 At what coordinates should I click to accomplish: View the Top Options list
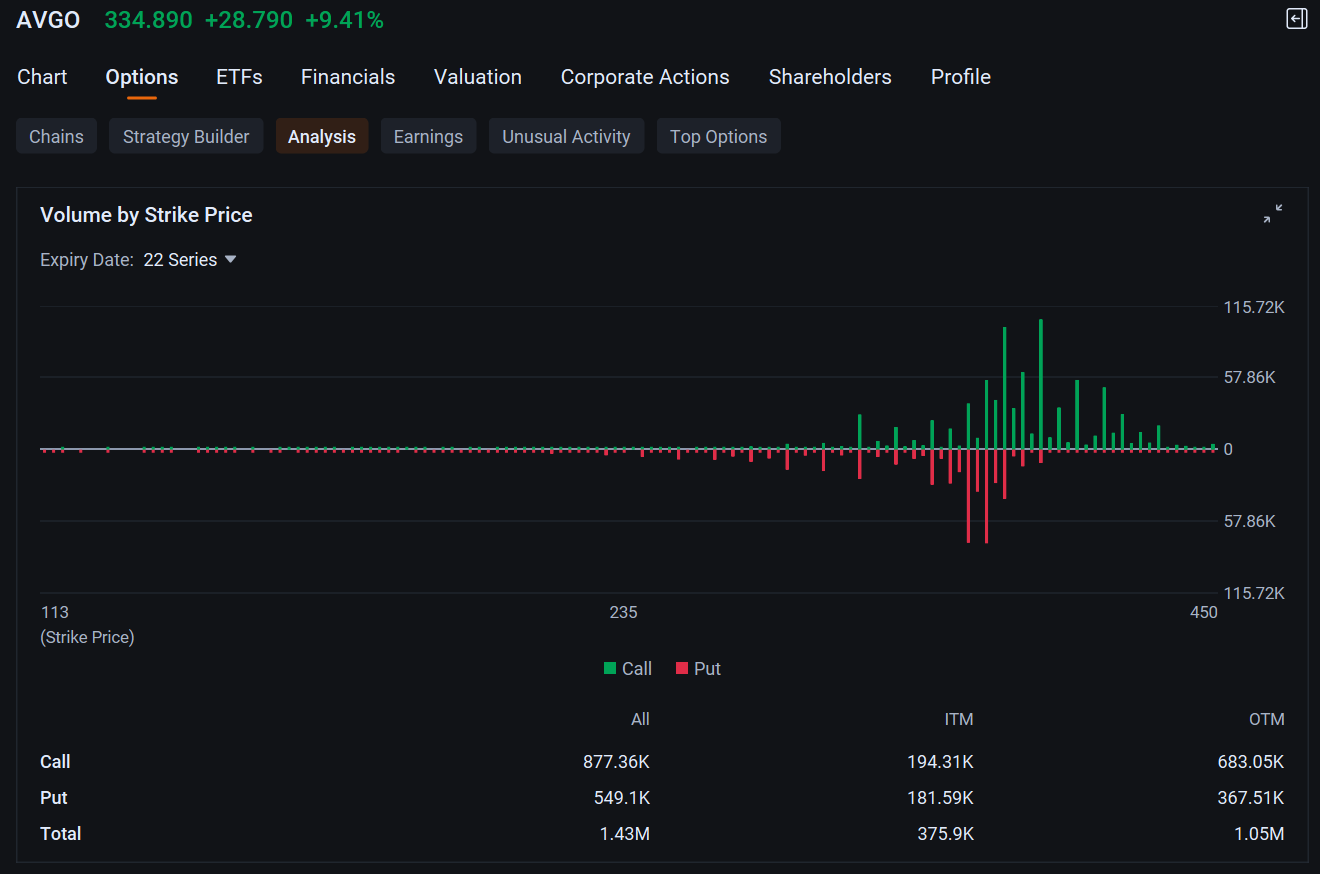point(718,137)
